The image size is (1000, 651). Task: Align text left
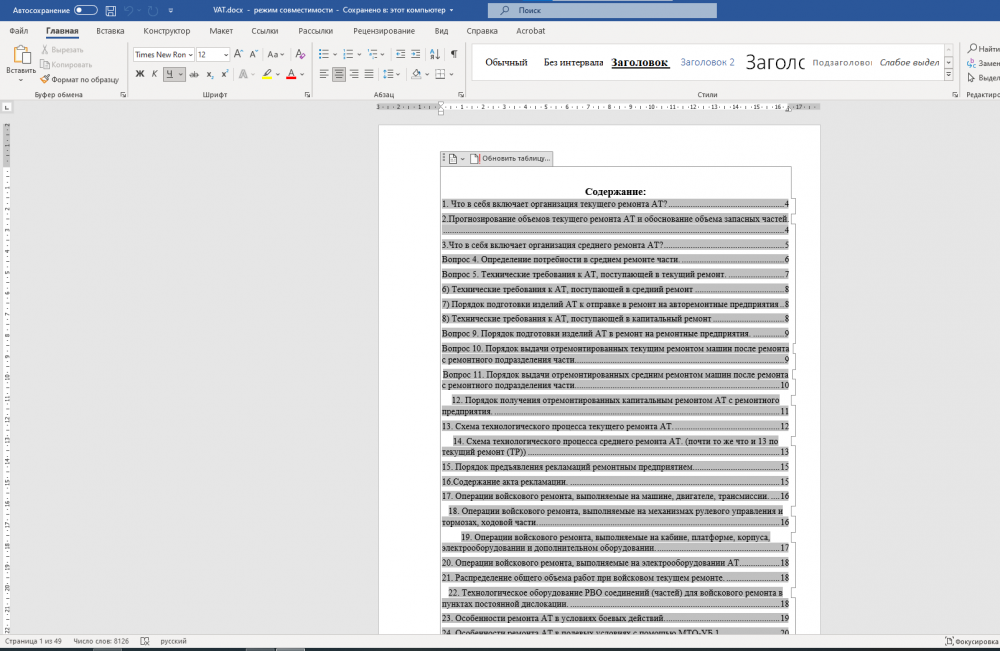324,74
